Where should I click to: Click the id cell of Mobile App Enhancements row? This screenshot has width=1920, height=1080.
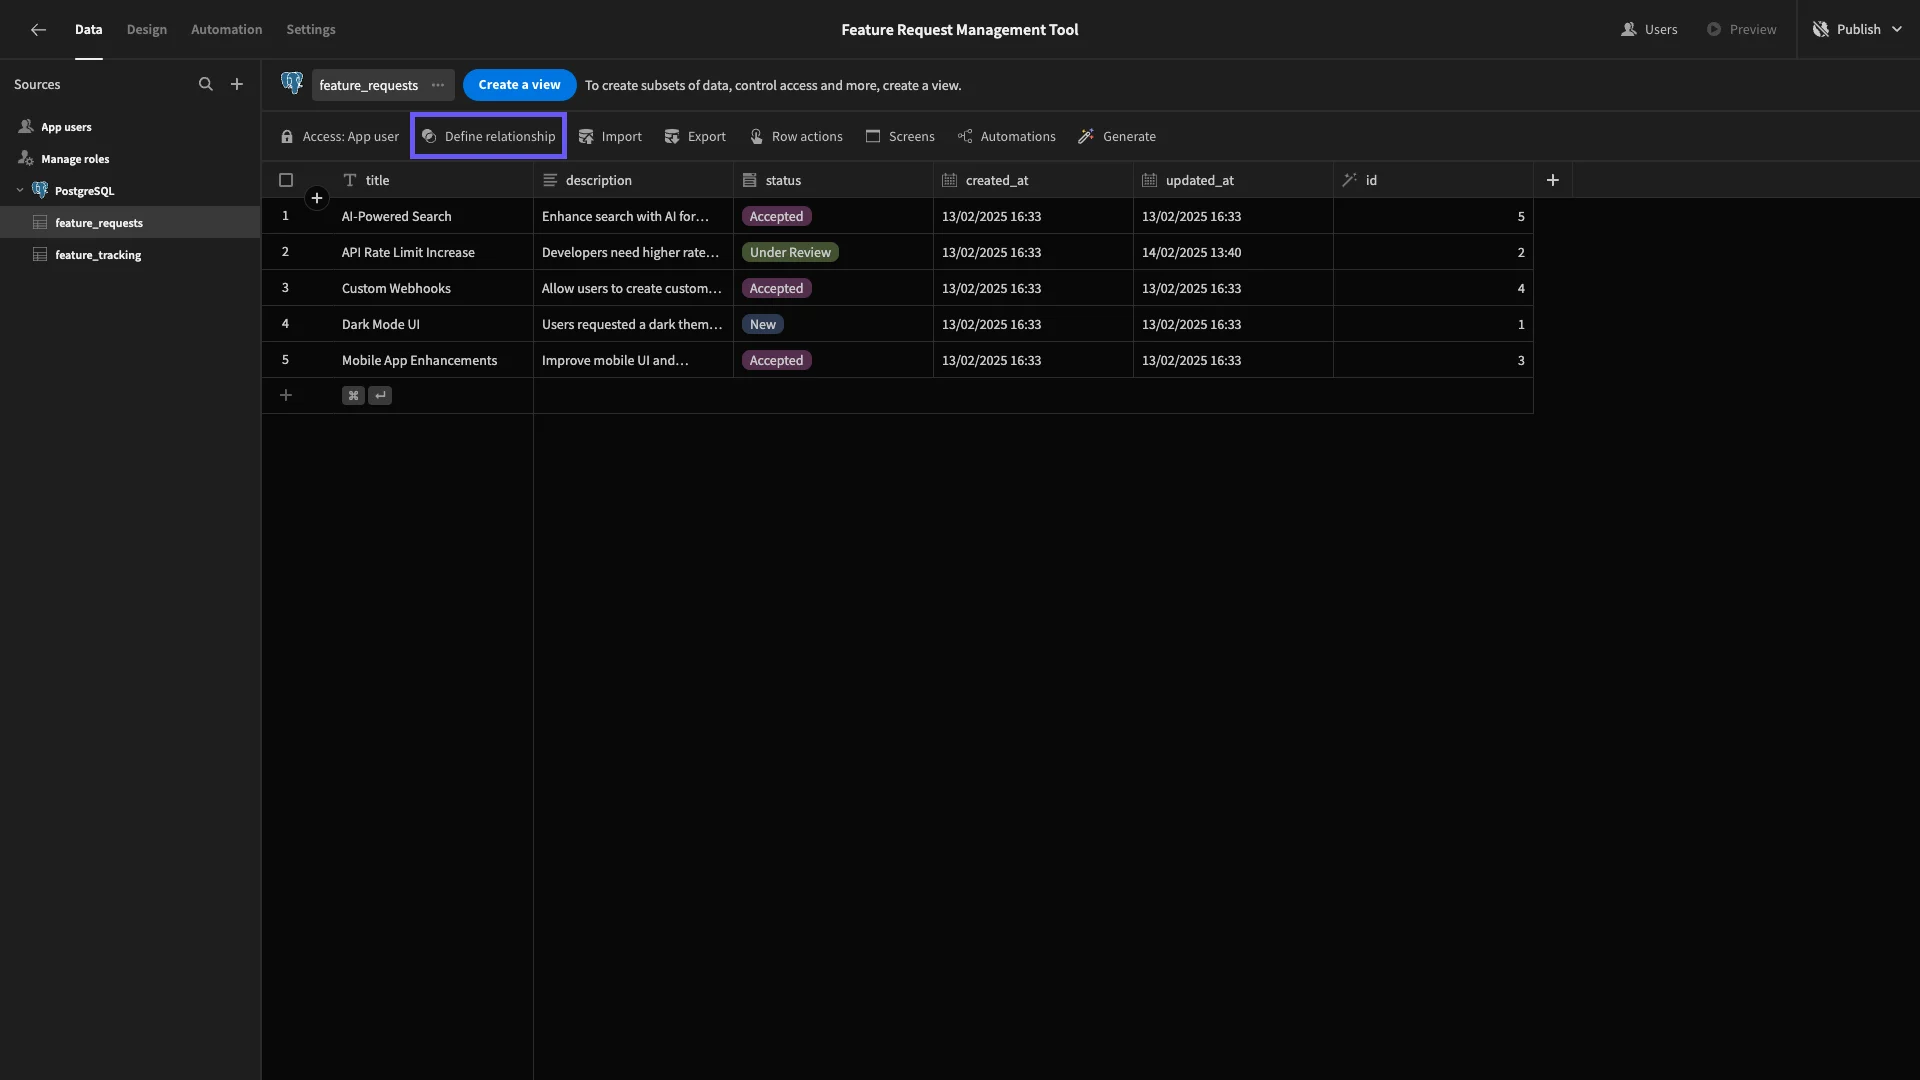click(x=1433, y=360)
